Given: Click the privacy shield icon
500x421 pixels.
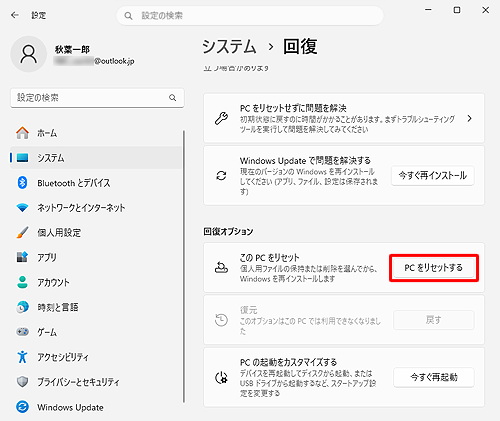Looking at the screenshot, I should click(22, 382).
